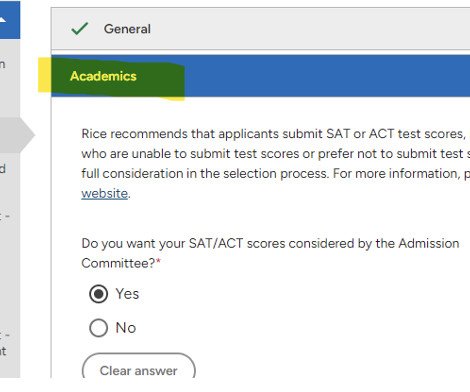The width and height of the screenshot is (470, 392).
Task: Click the green checkmark beside General
Action: click(x=80, y=29)
